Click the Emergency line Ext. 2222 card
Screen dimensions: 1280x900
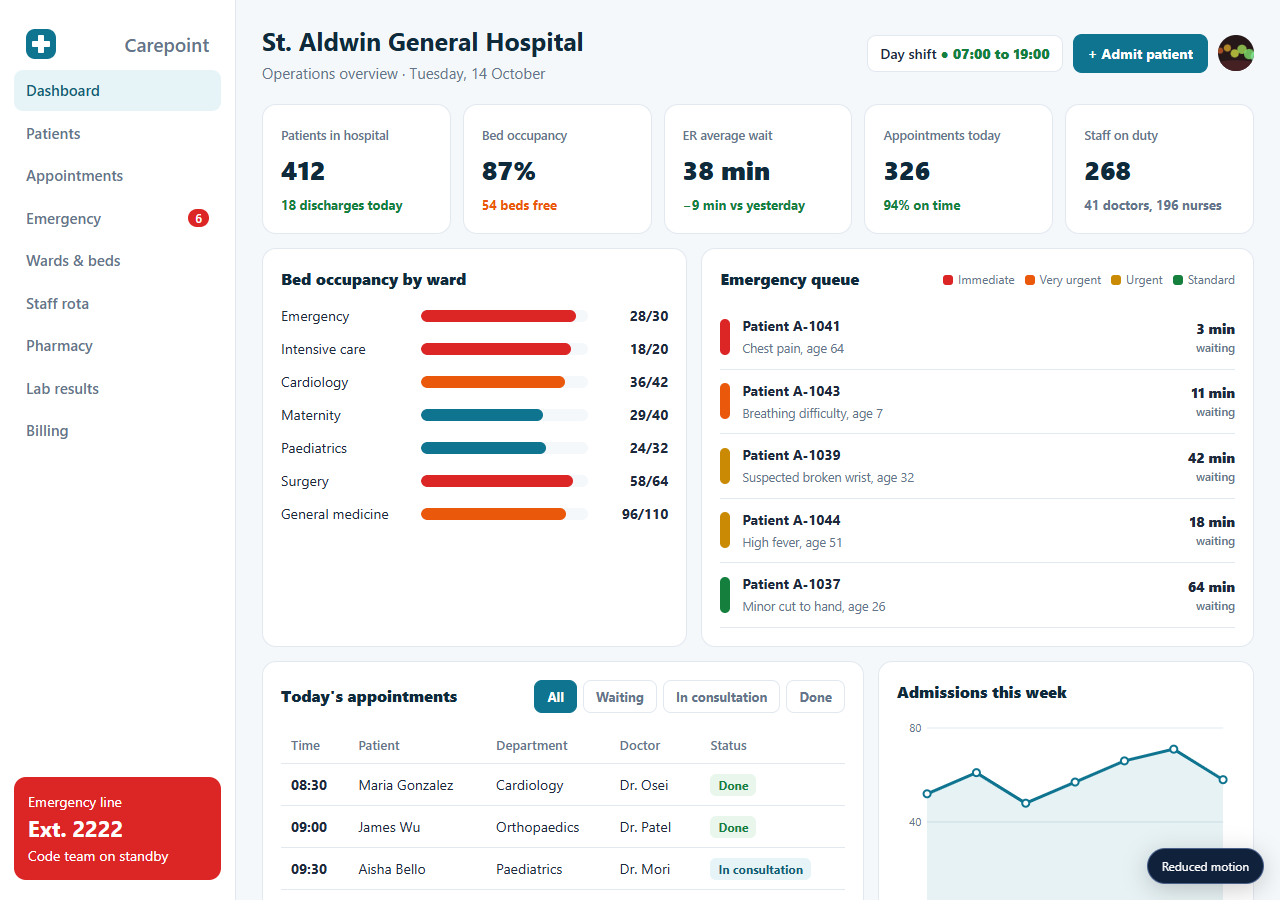coord(117,828)
